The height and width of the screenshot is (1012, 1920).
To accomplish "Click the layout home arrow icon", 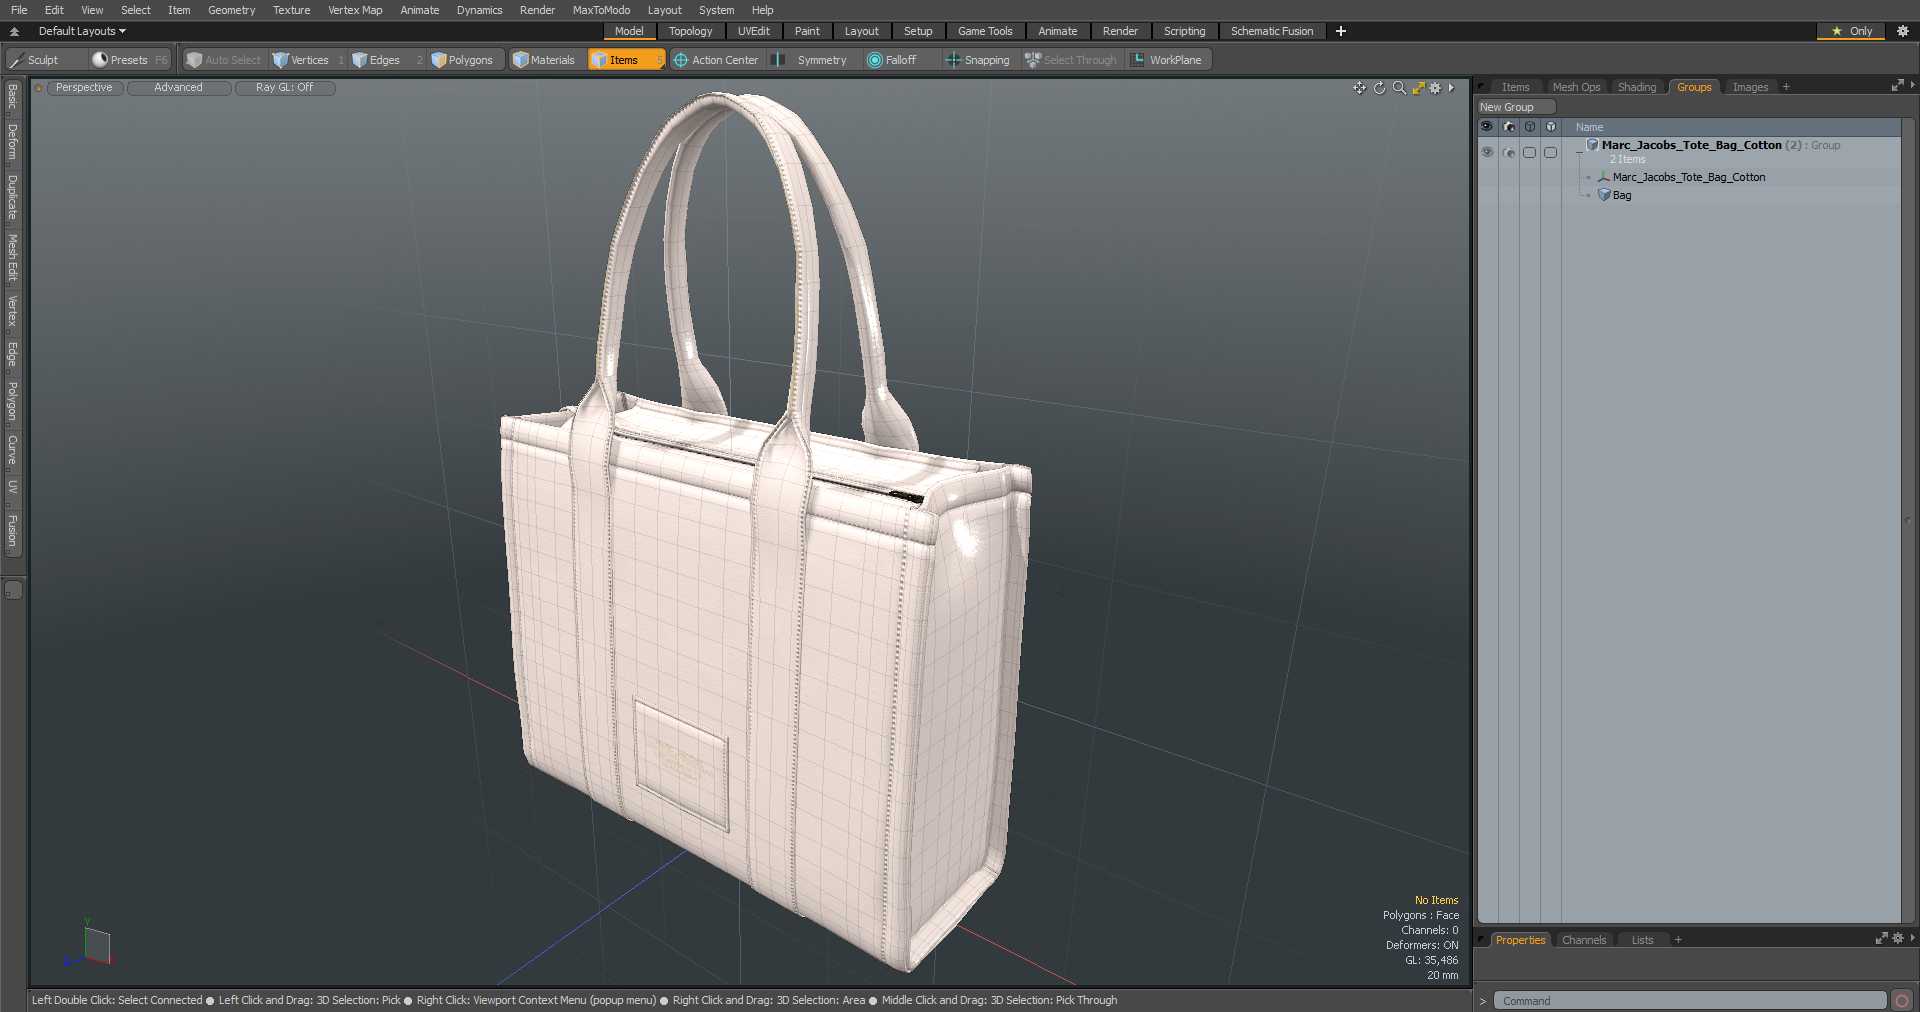I will (x=14, y=31).
